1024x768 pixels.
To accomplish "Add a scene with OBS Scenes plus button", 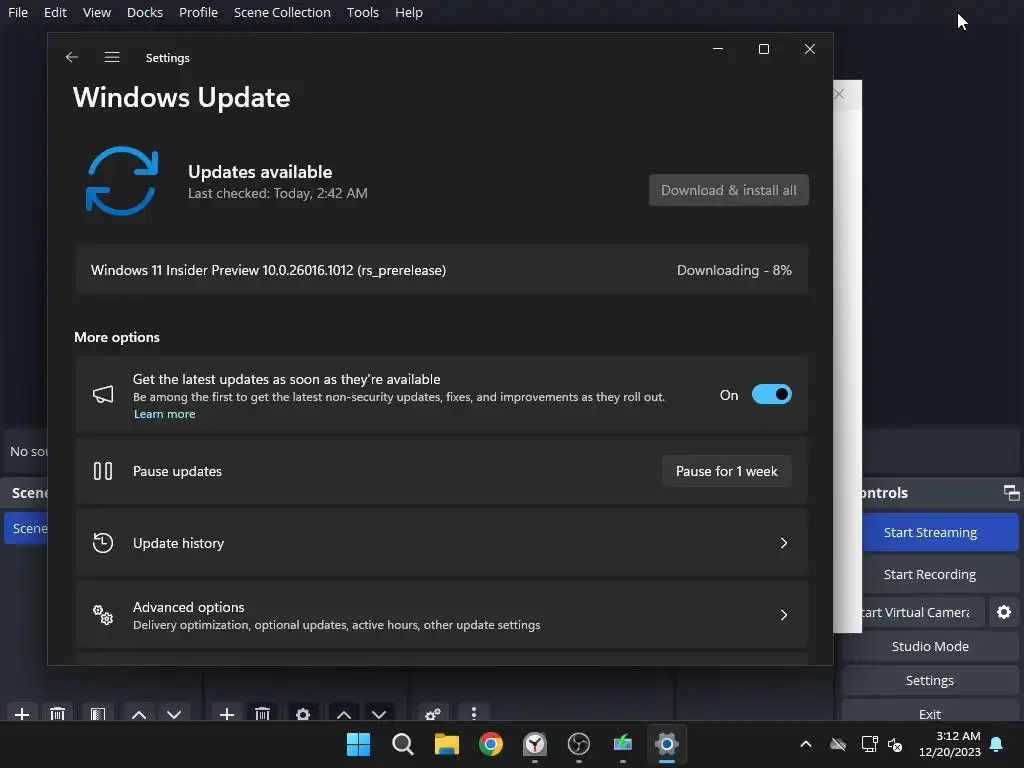I will 22,714.
